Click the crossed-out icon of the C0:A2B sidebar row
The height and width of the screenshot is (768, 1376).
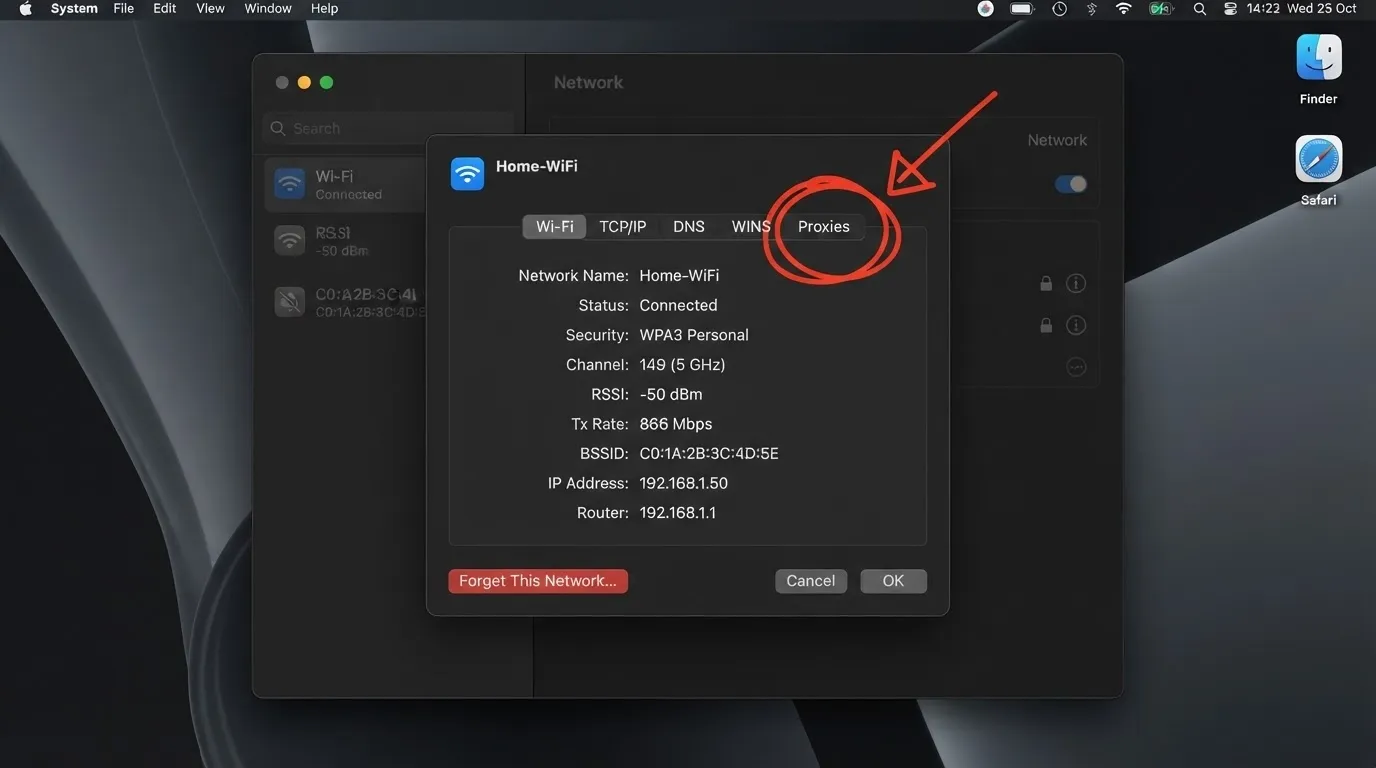290,302
